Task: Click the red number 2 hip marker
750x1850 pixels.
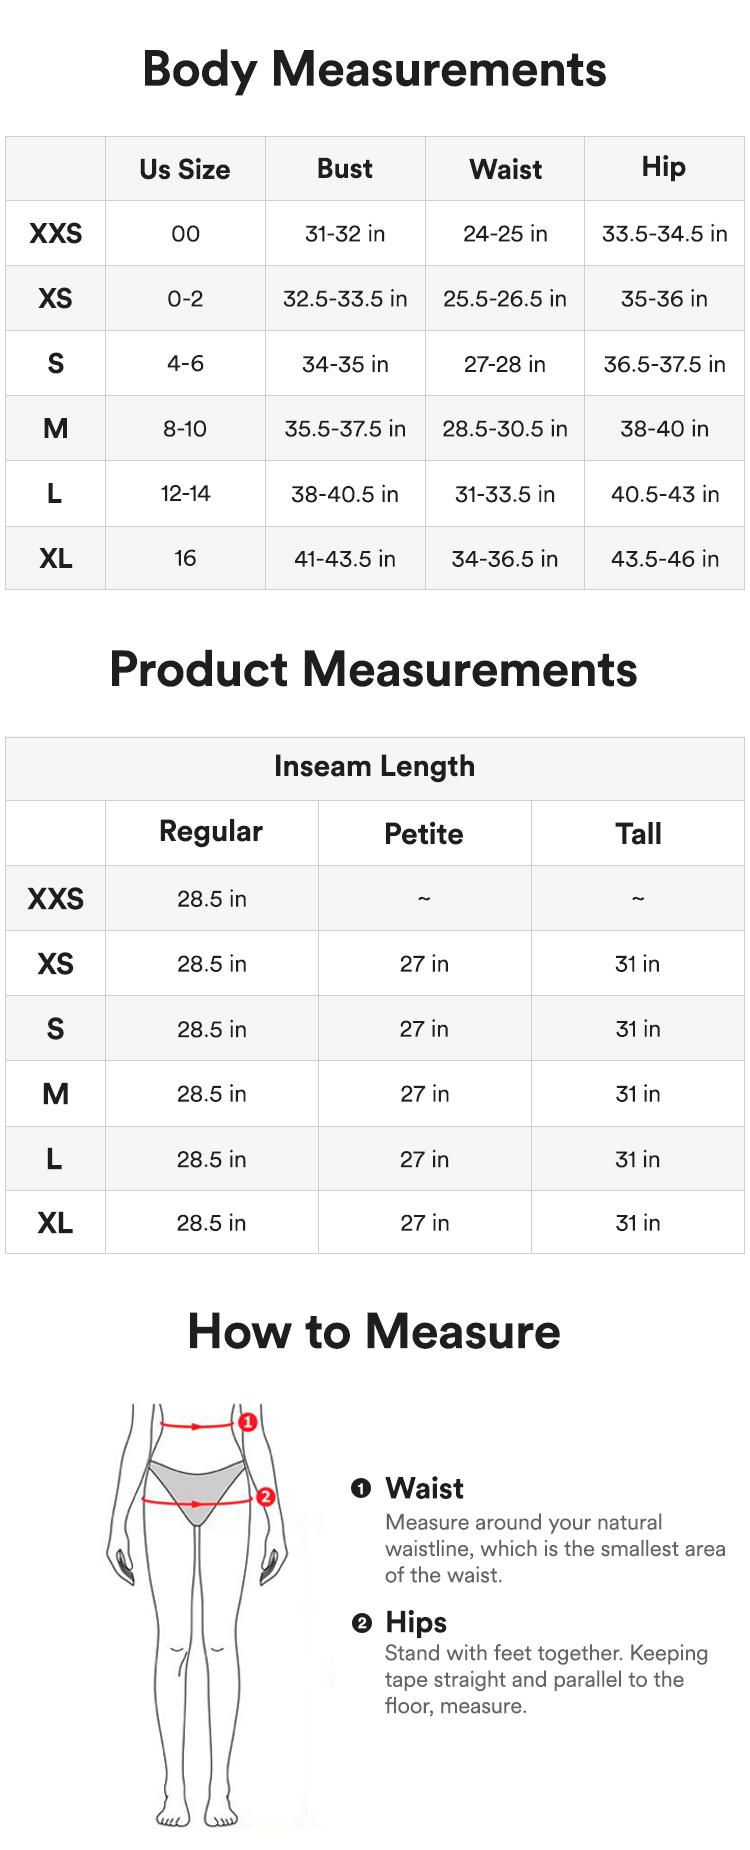Action: click(x=265, y=1497)
